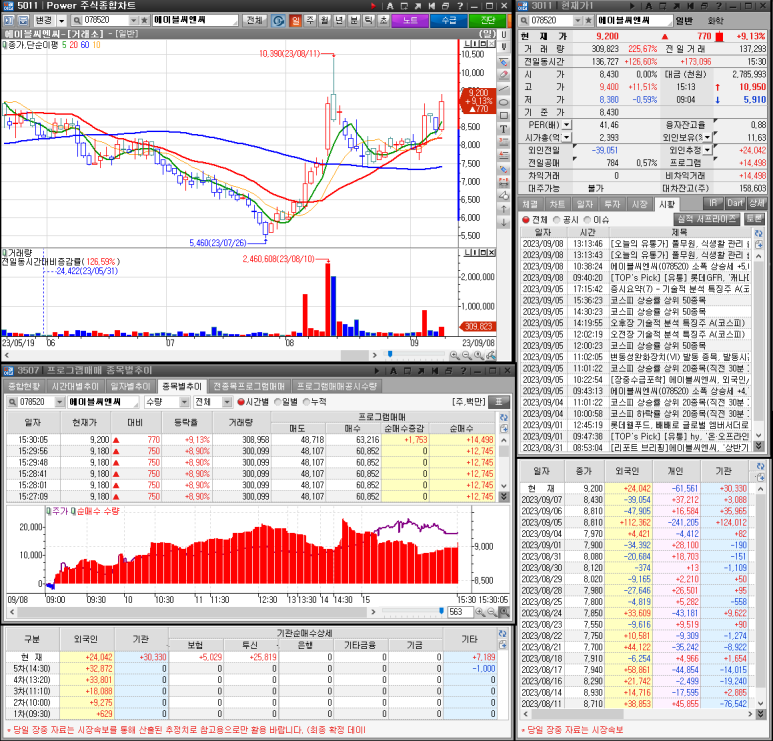Screen dimensions: 773x741
Task: Select the ellipse drawing tool
Action: pos(503,102)
